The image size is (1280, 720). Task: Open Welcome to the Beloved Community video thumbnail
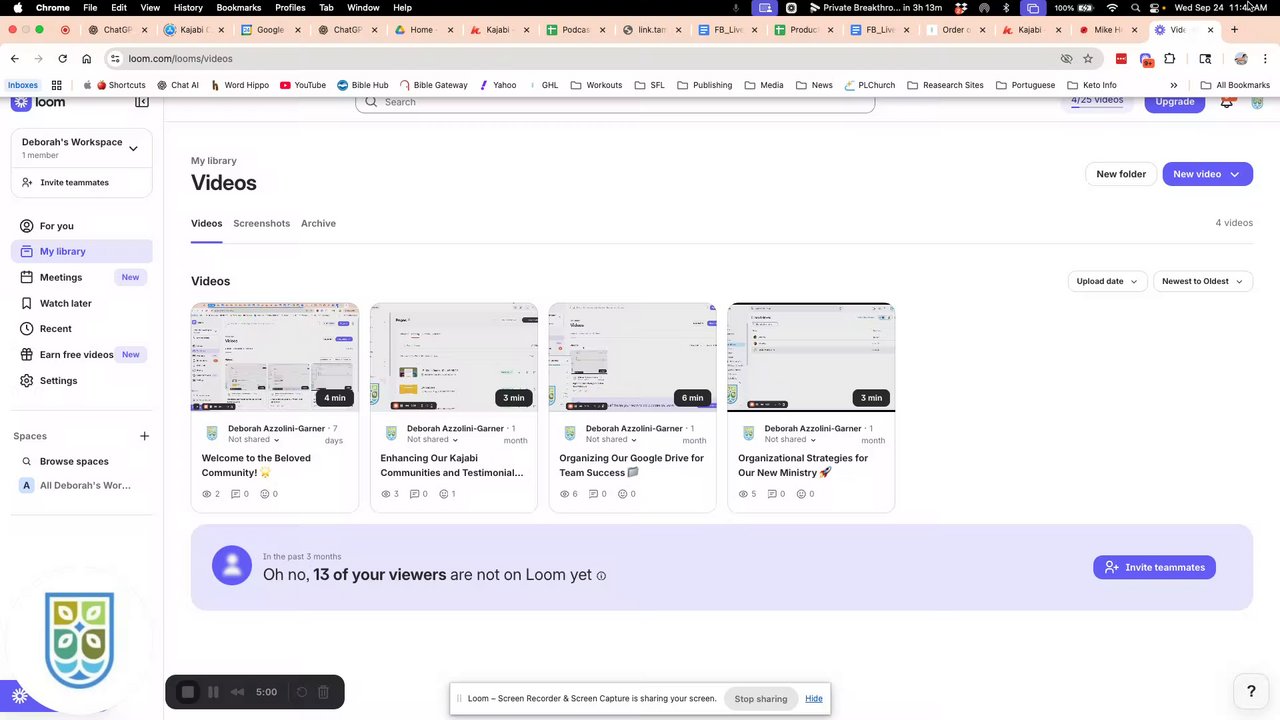pos(275,357)
